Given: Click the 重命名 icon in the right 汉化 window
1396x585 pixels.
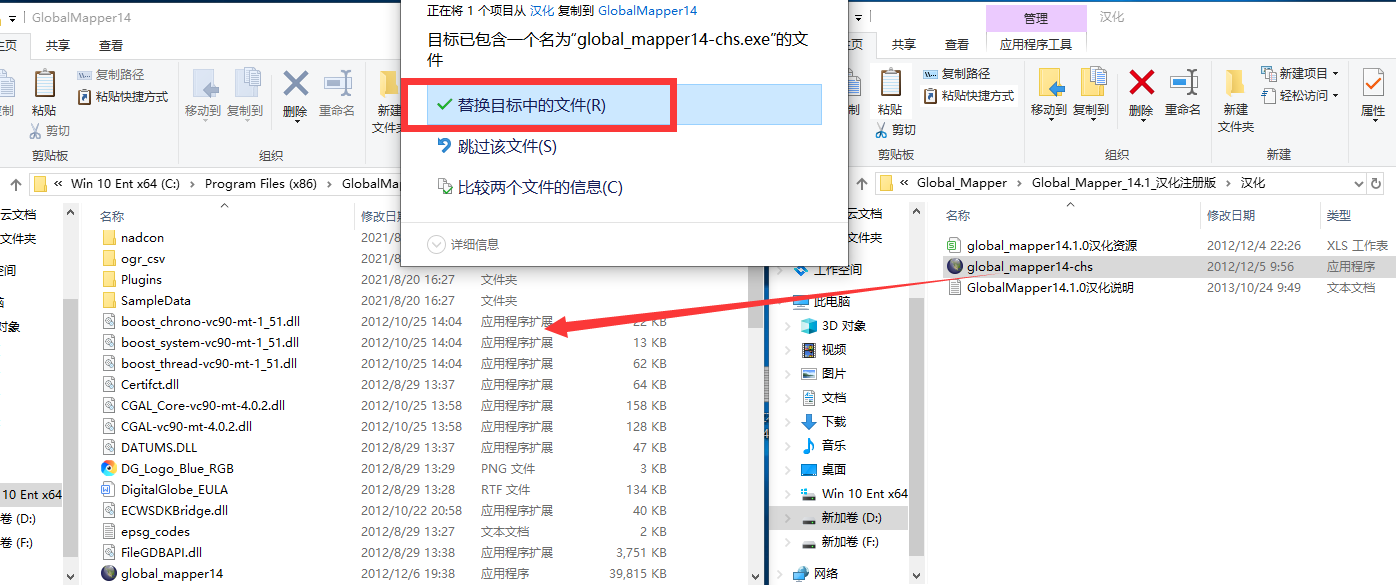Looking at the screenshot, I should coord(1184,84).
